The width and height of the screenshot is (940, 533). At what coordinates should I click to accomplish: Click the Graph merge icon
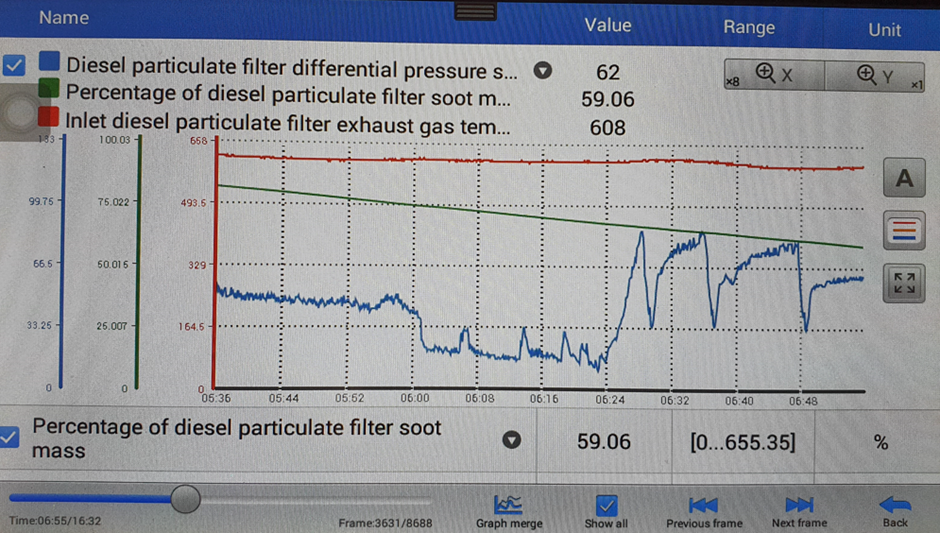coord(509,510)
